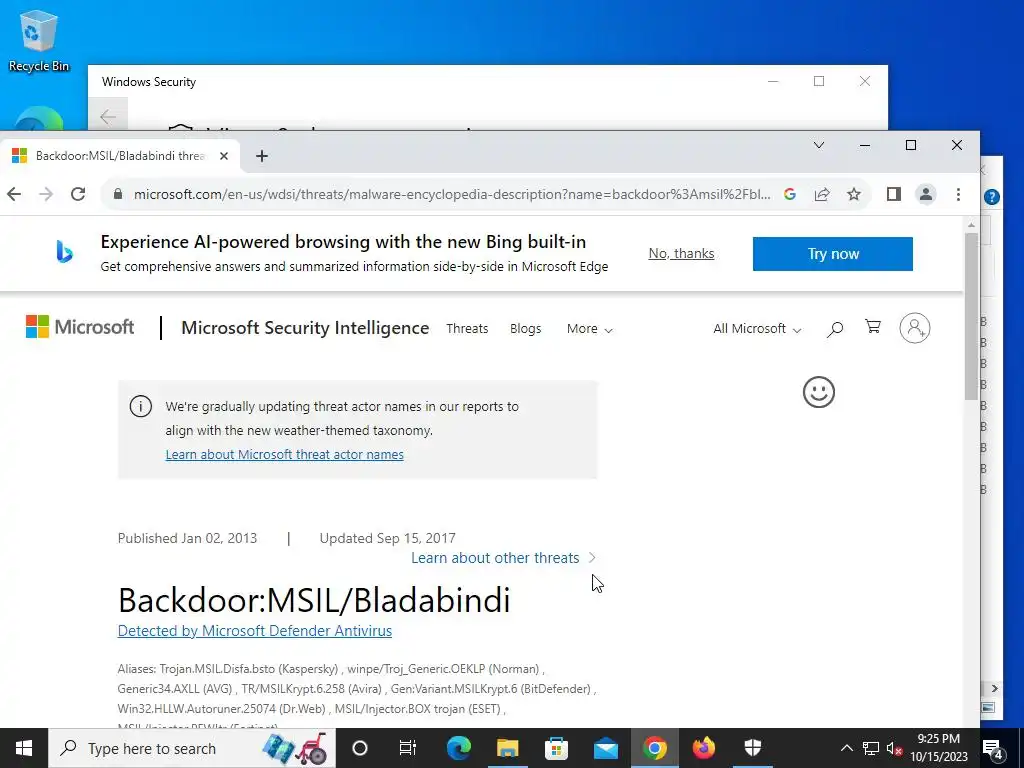Select the Backdoor:MSIL/Bladabindi browser tab

point(120,156)
